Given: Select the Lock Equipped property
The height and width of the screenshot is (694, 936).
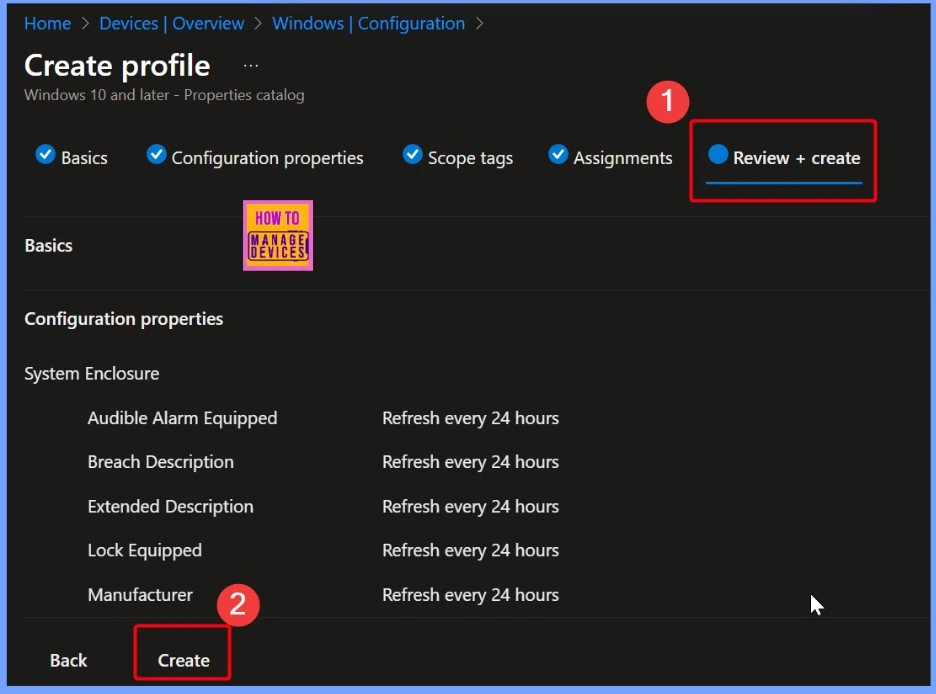Looking at the screenshot, I should 144,550.
